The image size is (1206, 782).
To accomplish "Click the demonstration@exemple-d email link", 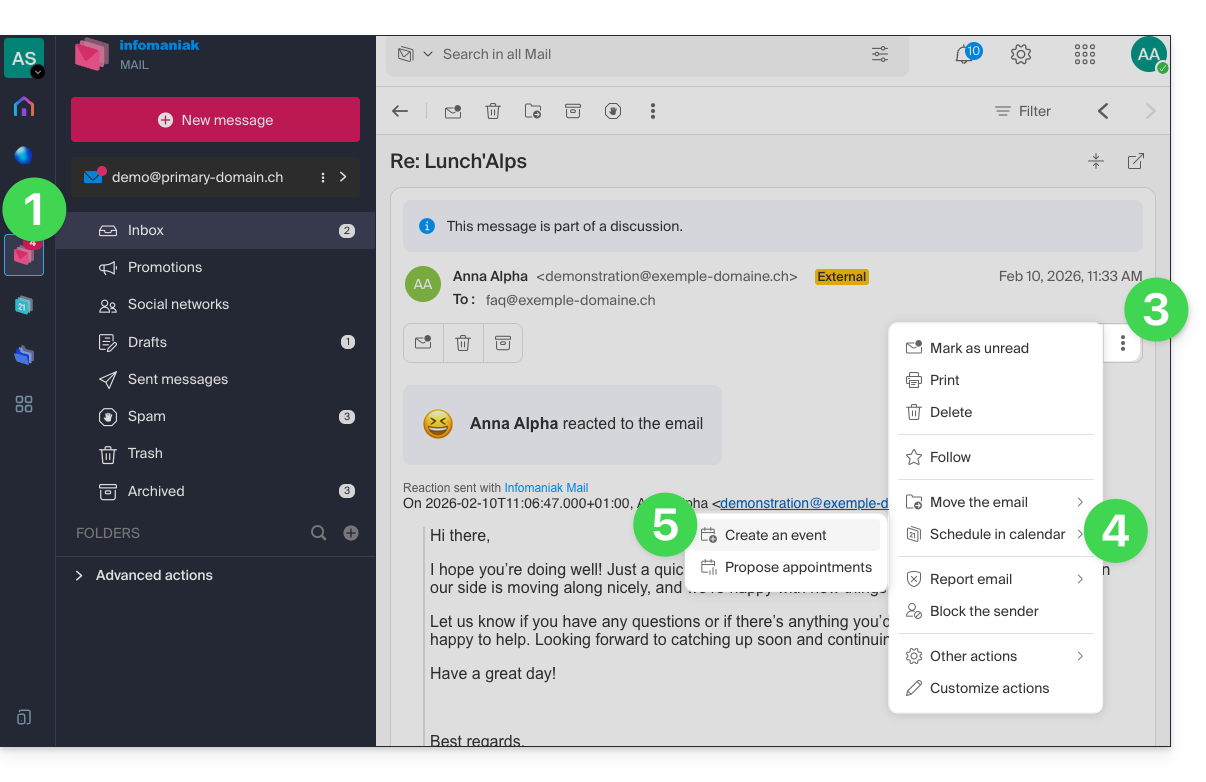I will pyautogui.click(x=804, y=503).
